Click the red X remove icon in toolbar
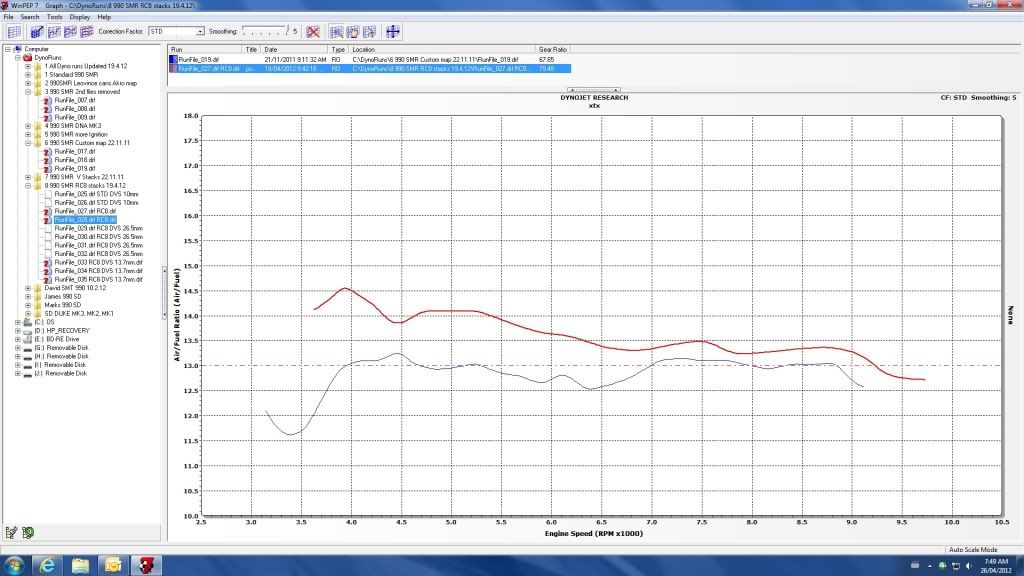1024x576 pixels. click(313, 31)
